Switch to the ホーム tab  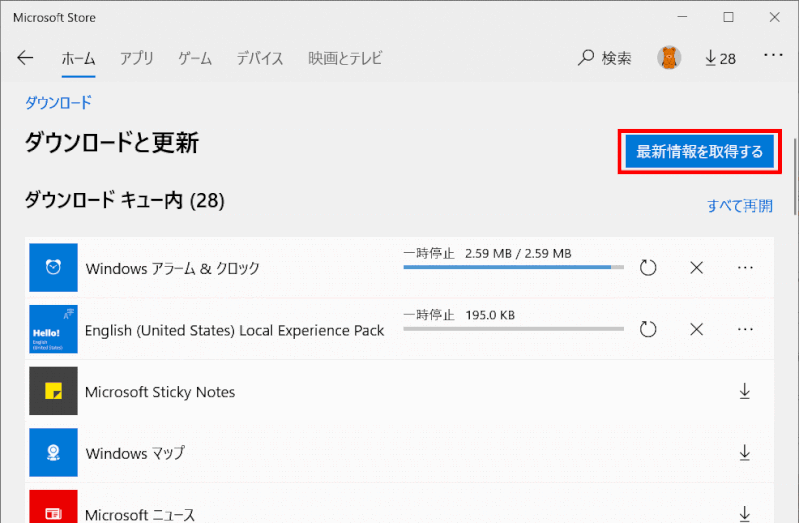point(78,59)
